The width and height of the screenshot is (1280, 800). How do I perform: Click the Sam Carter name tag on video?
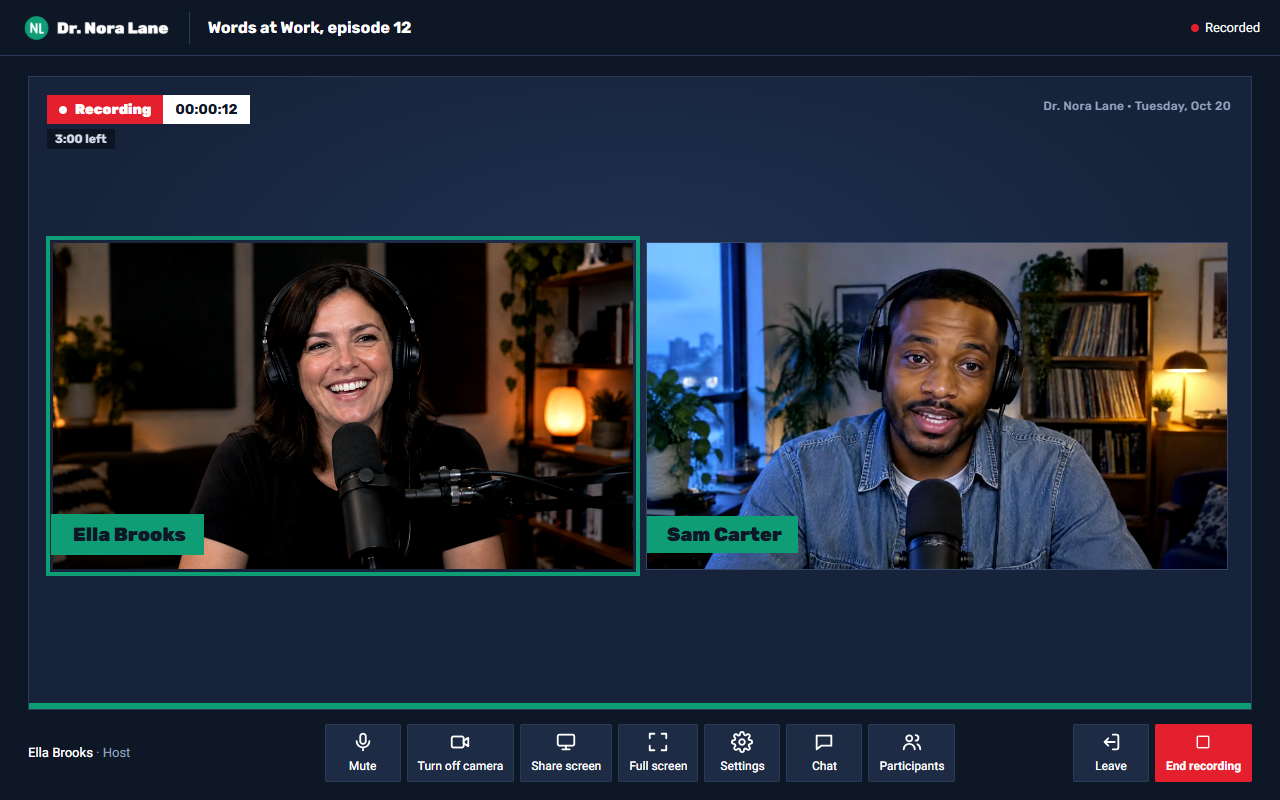(723, 534)
